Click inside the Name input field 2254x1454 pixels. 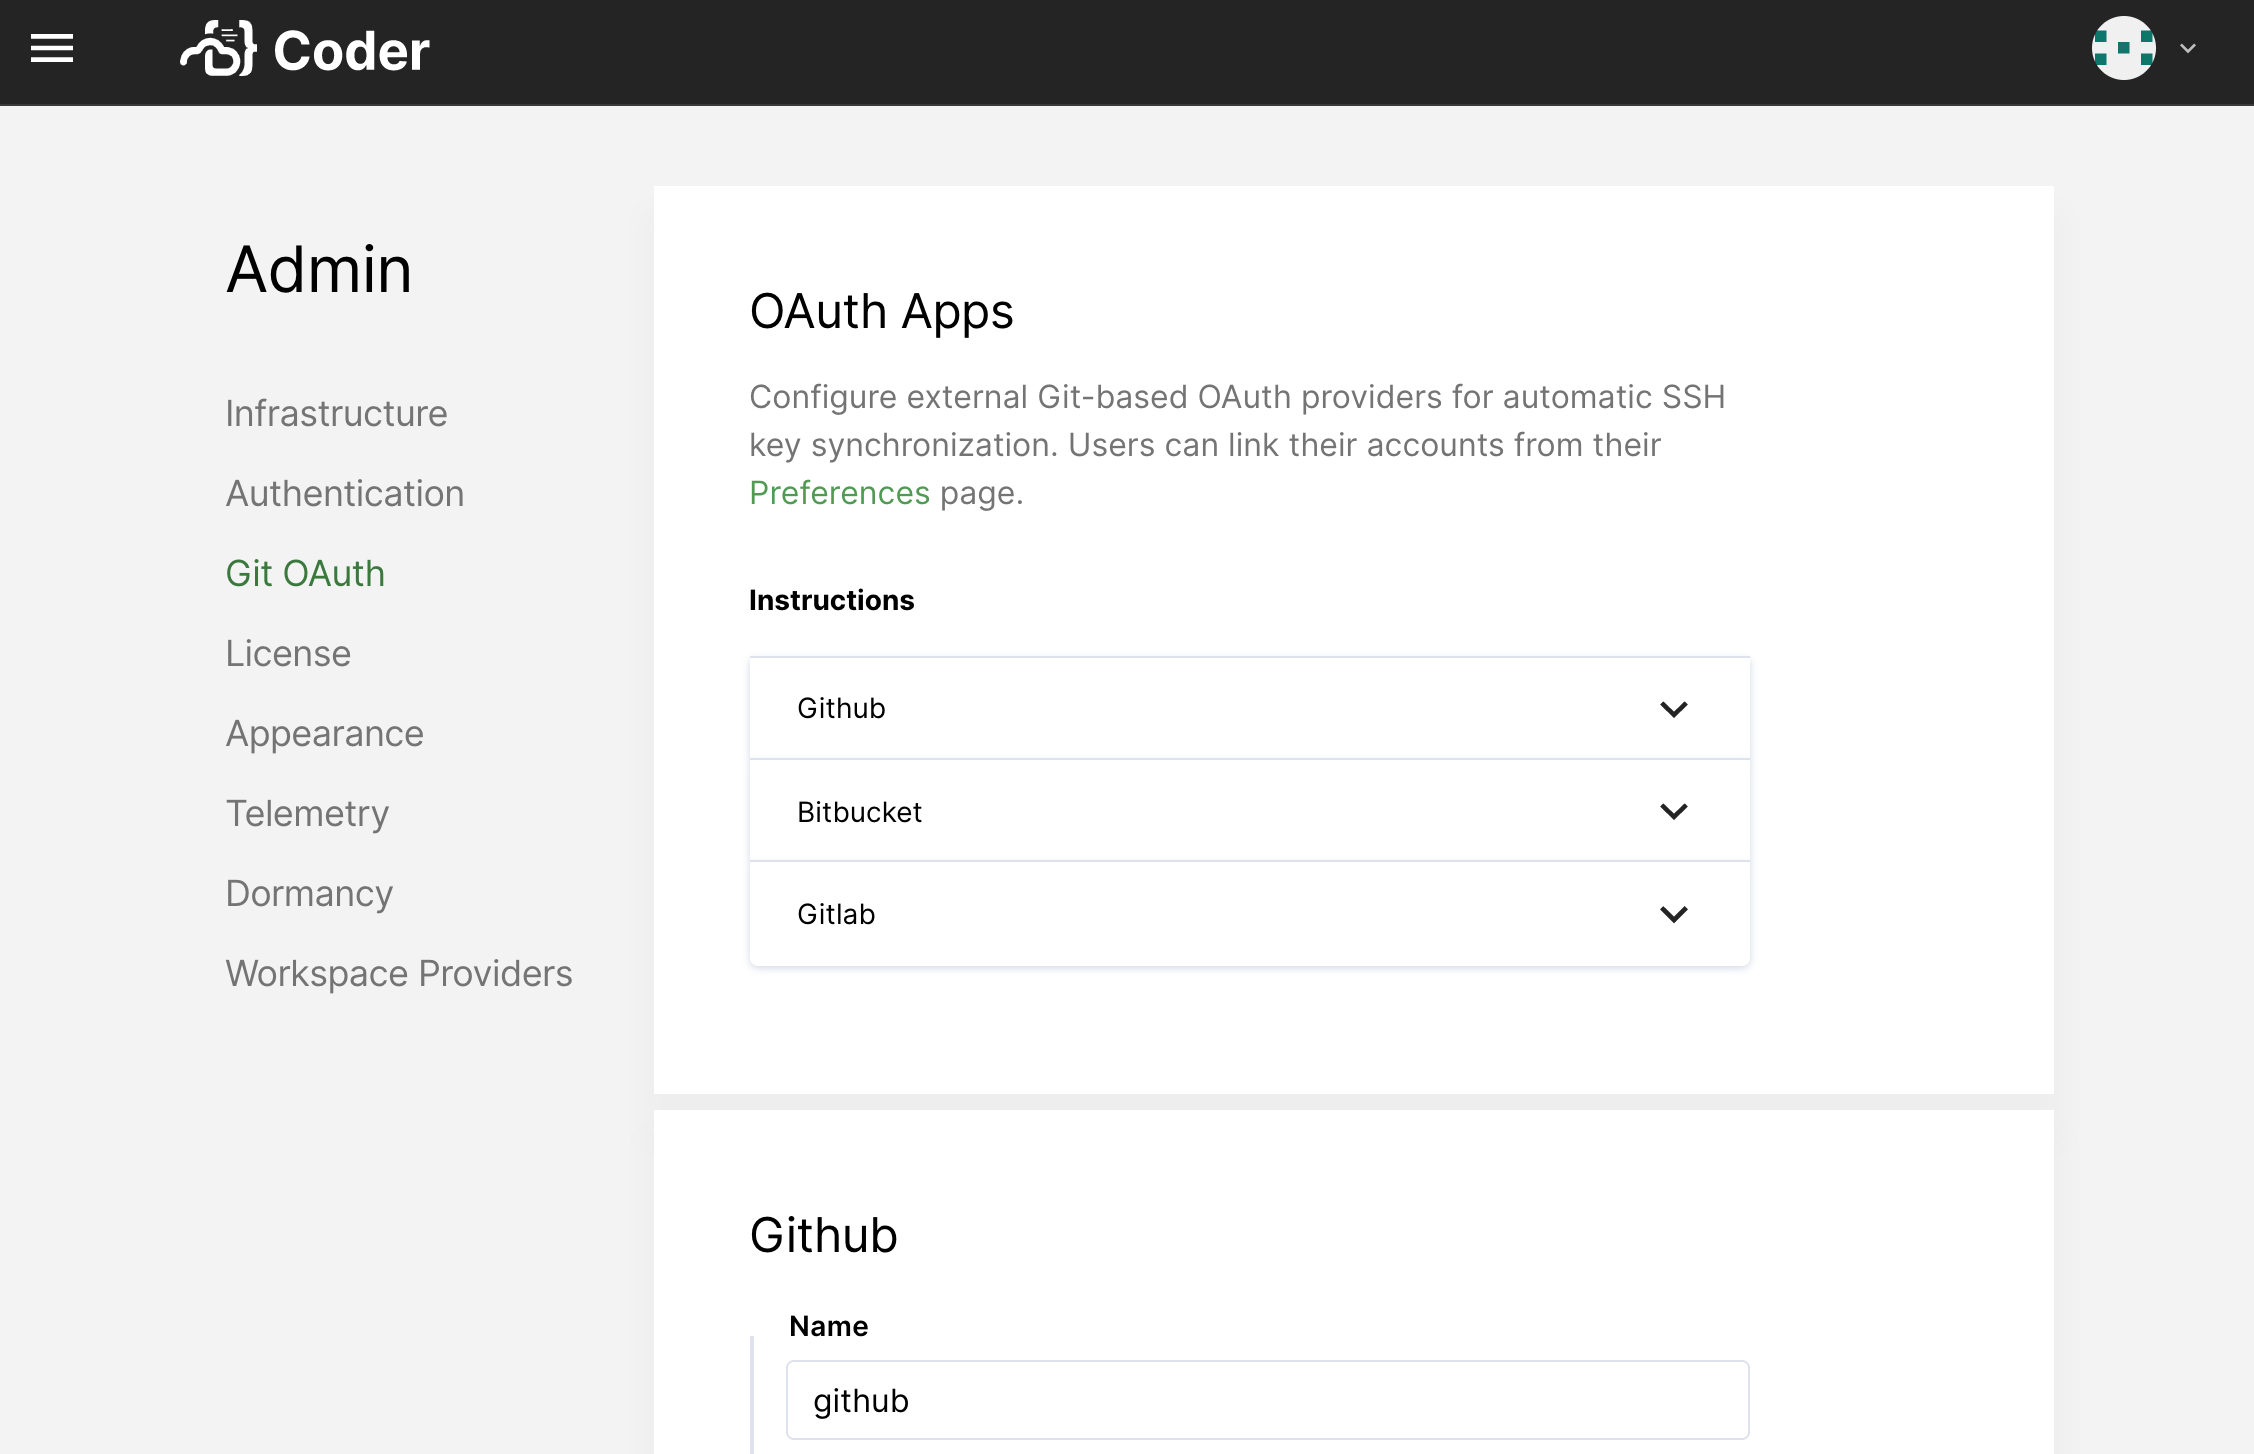[x=1266, y=1400]
